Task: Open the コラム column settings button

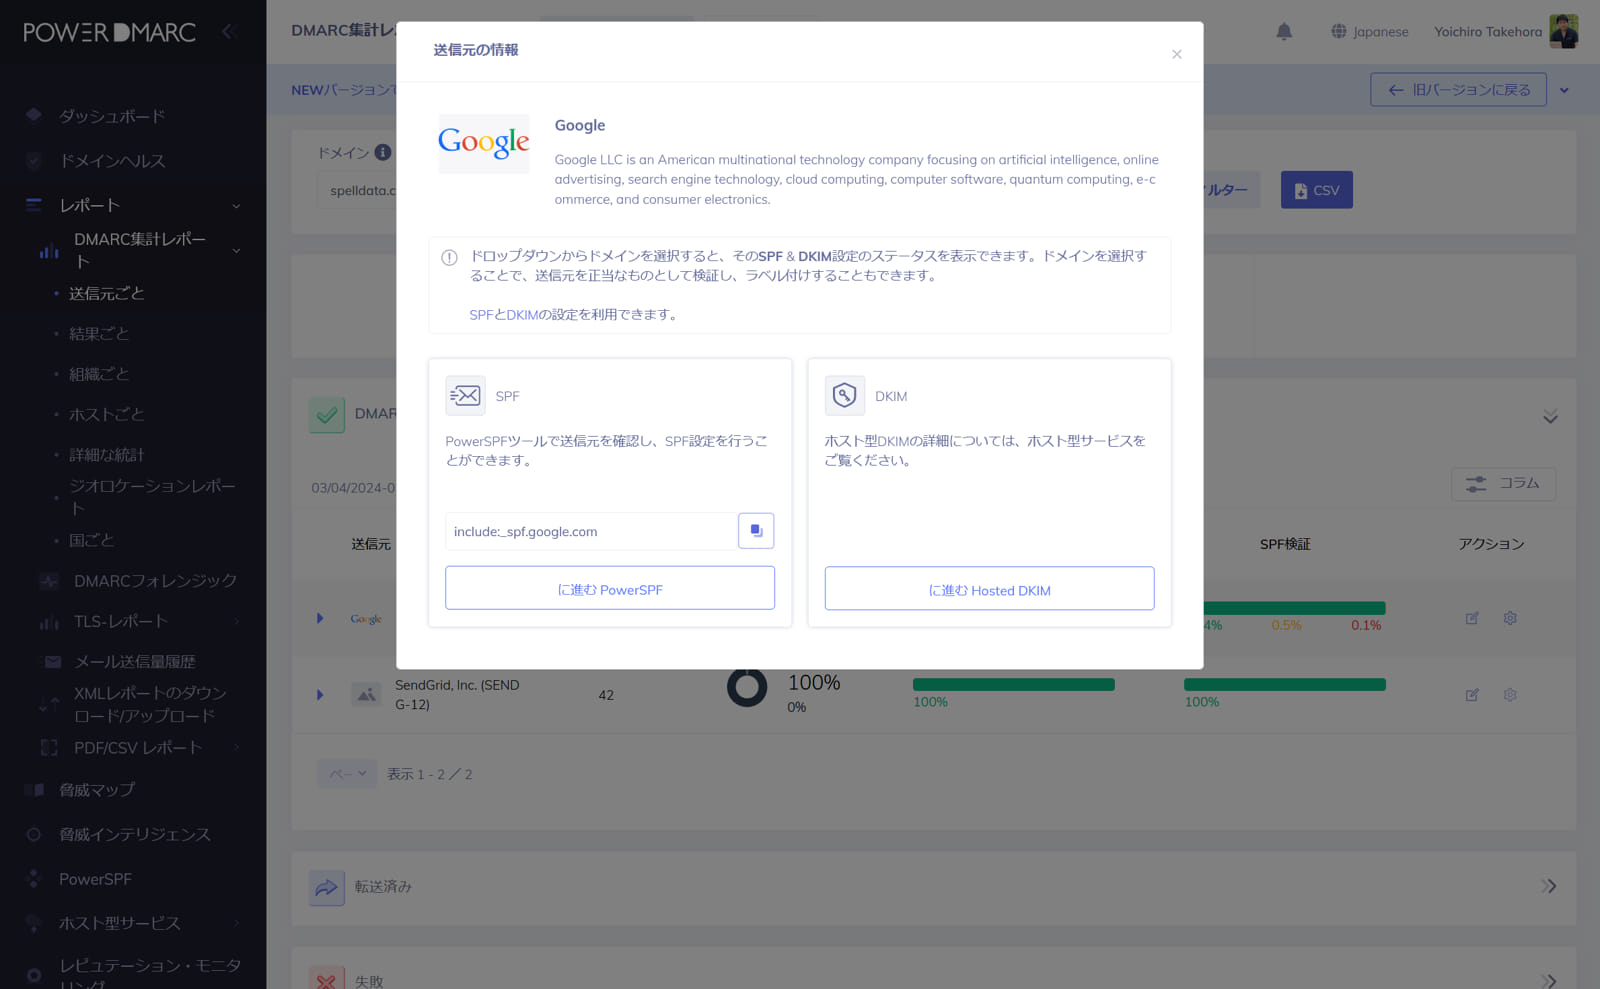Action: click(x=1503, y=484)
